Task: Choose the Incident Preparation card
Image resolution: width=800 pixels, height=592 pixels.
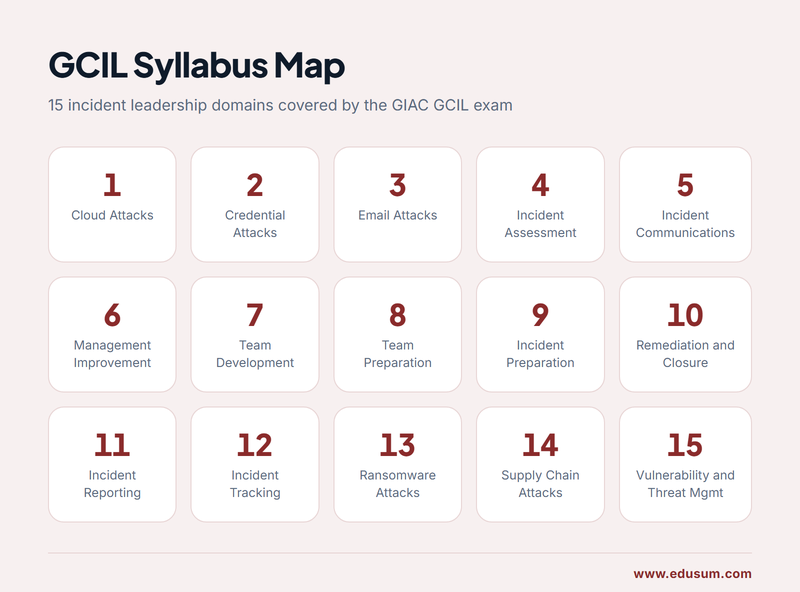Action: pos(540,335)
